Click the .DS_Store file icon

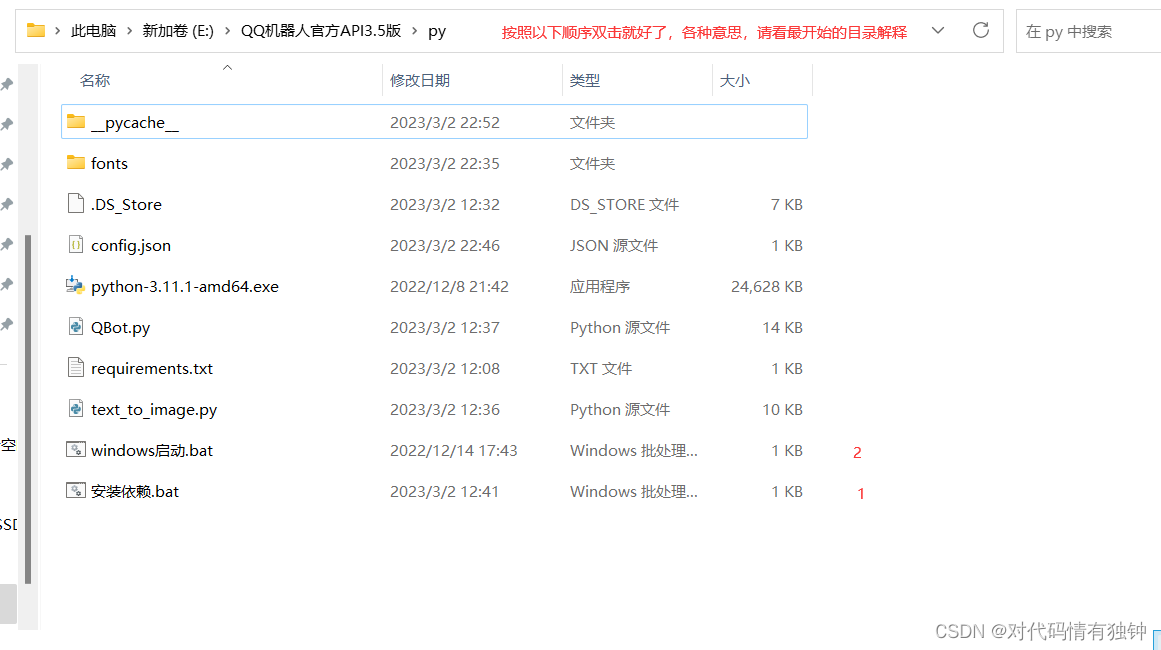tap(76, 204)
